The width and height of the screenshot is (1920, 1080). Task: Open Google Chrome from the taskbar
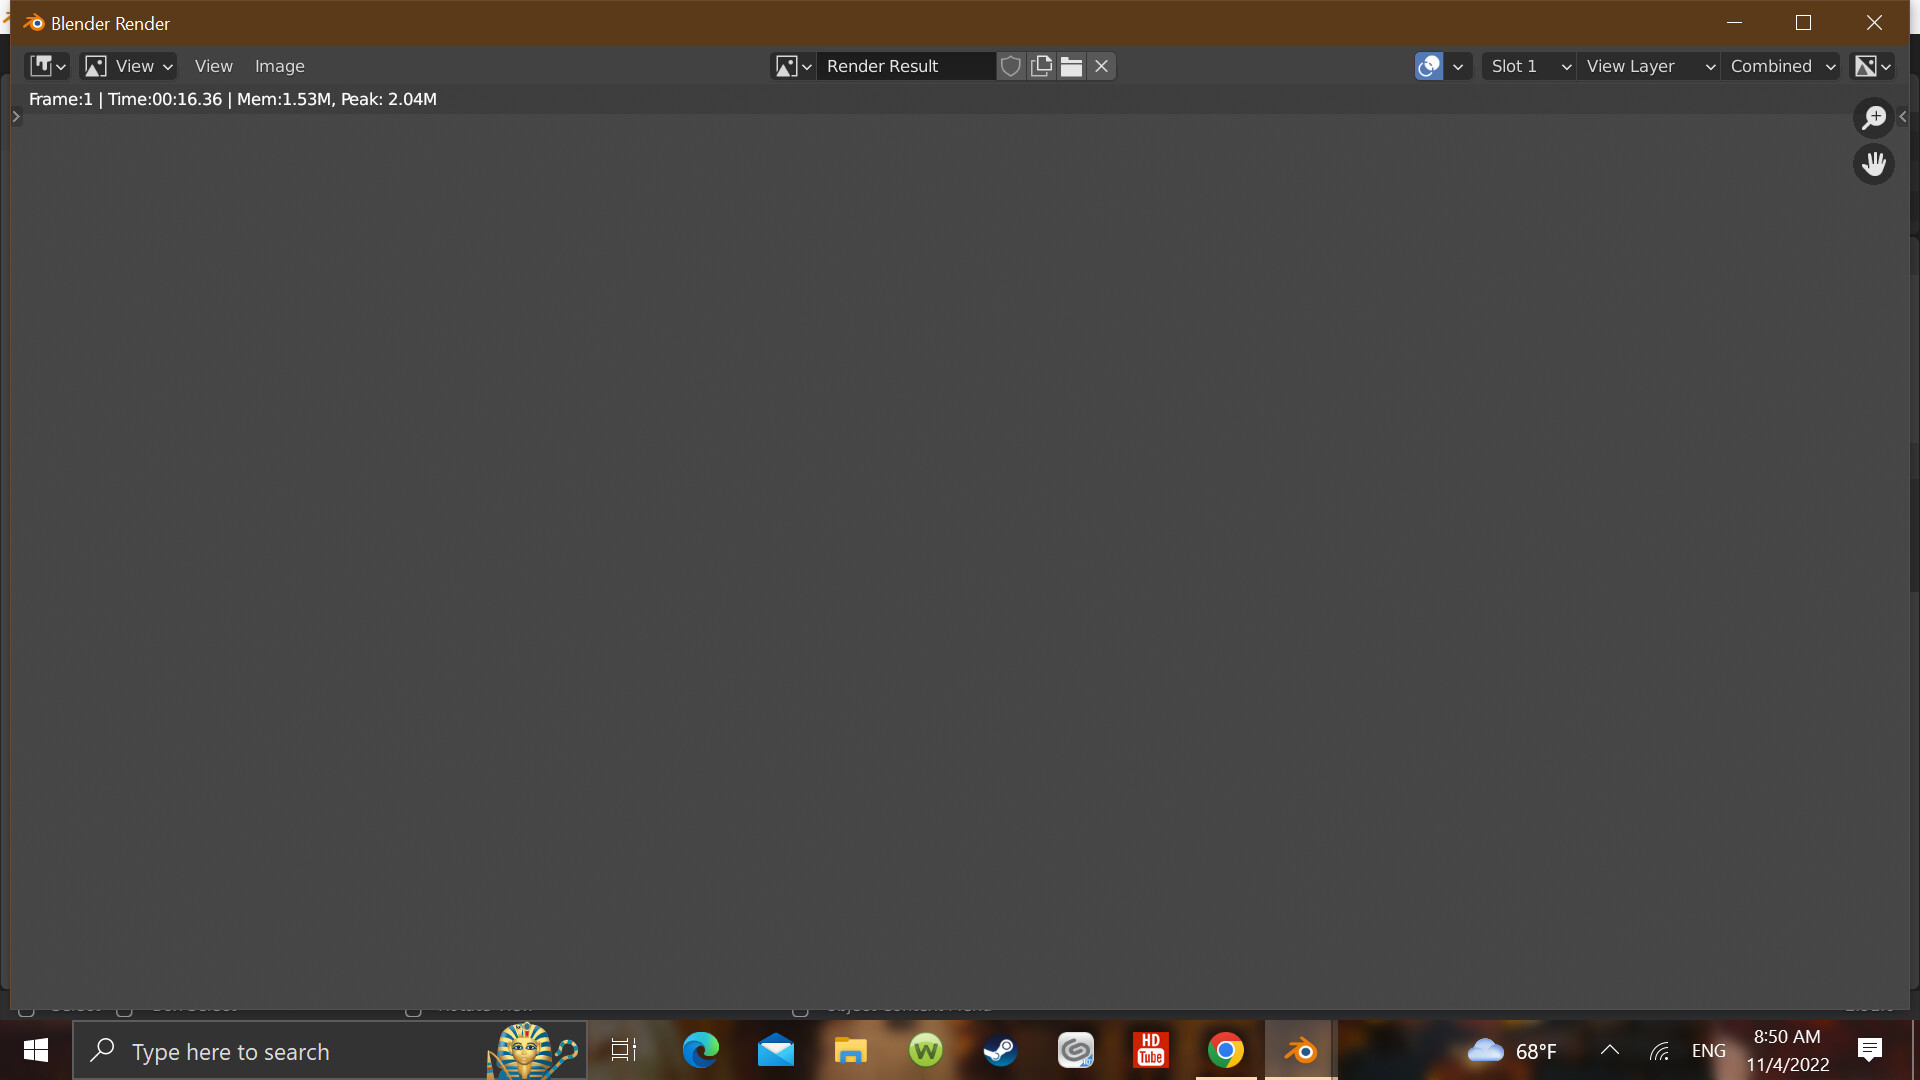[1225, 1051]
